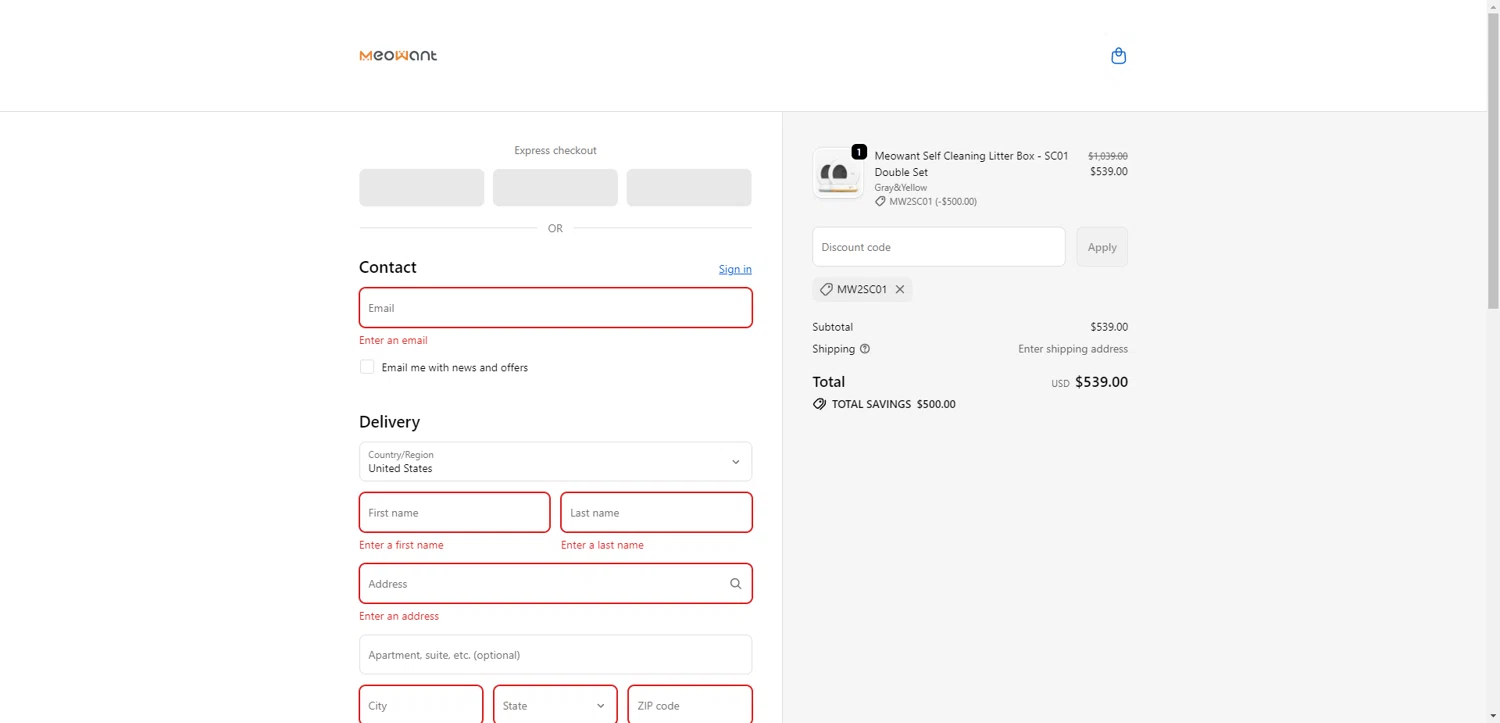The width and height of the screenshot is (1500, 723).
Task: Click into the Address field
Action: pos(555,584)
